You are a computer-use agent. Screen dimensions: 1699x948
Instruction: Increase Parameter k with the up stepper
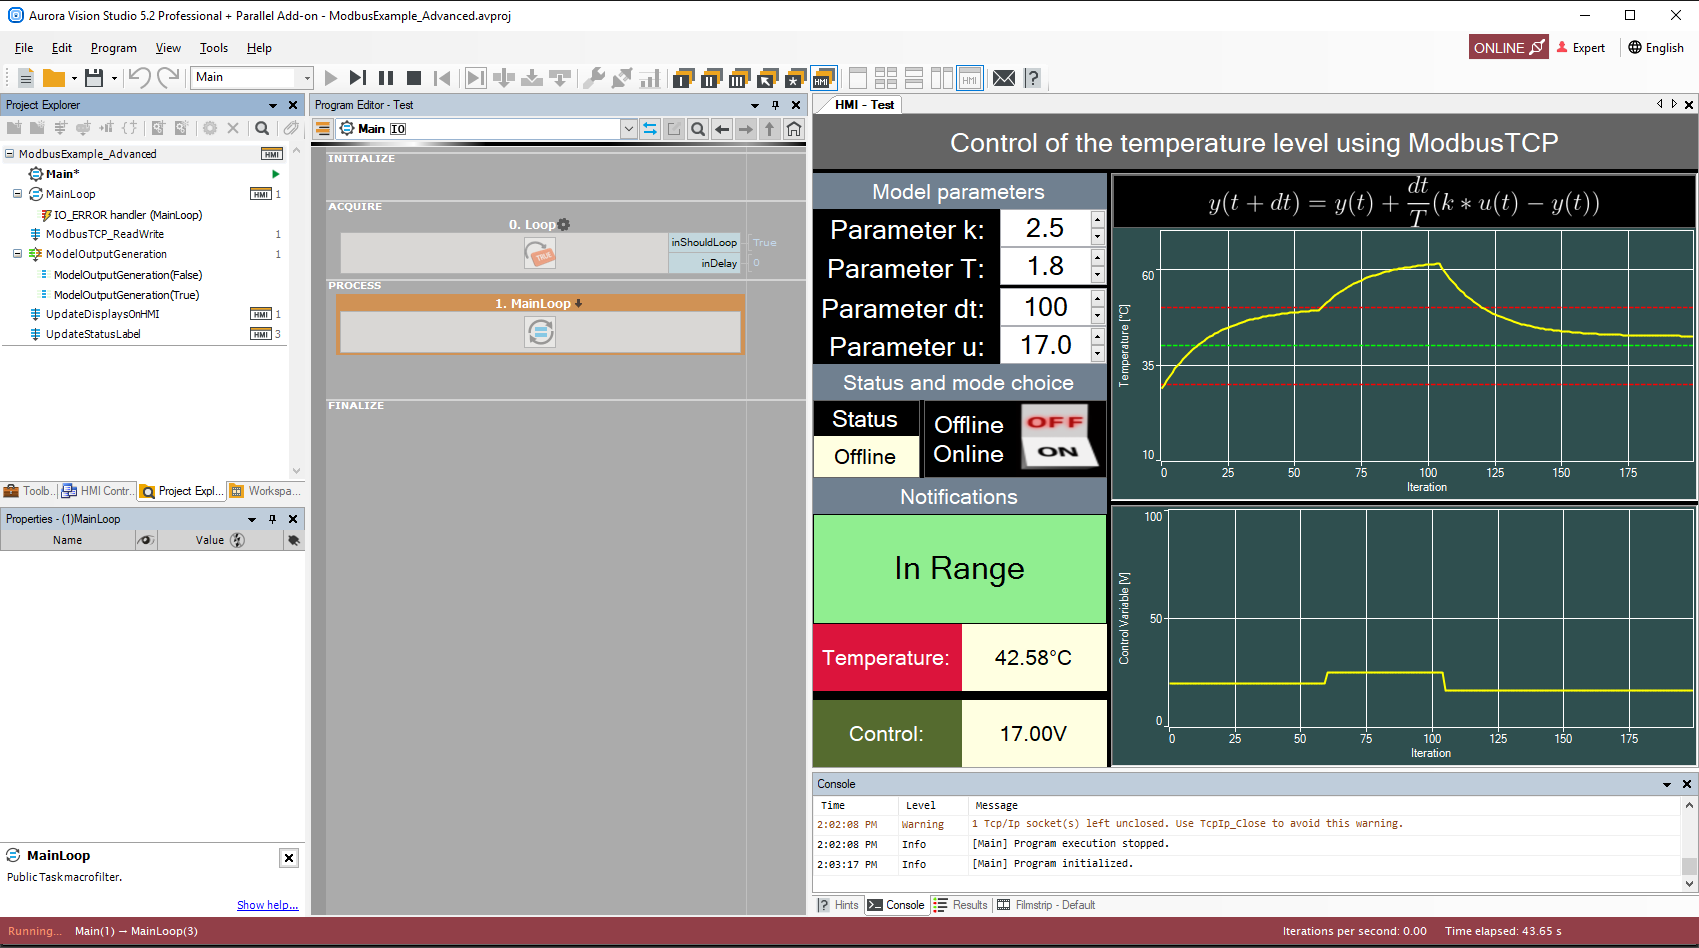click(x=1098, y=220)
